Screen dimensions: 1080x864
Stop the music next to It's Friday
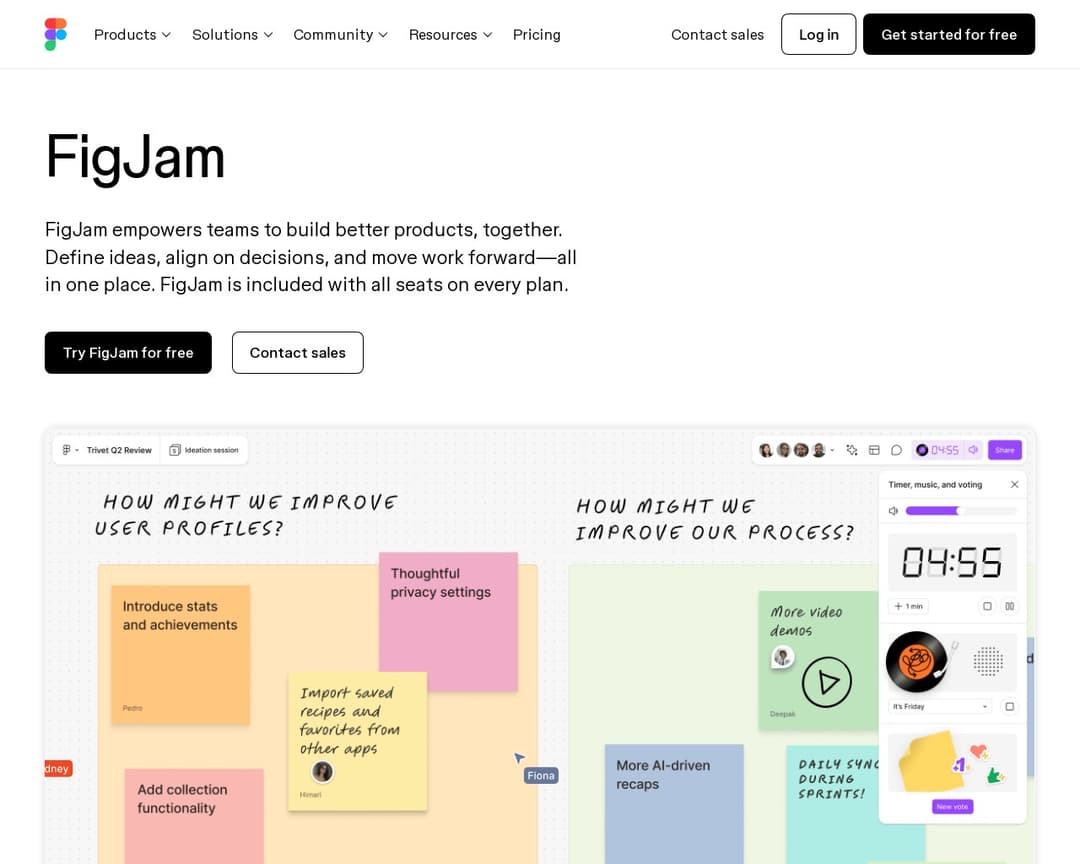click(x=1010, y=706)
